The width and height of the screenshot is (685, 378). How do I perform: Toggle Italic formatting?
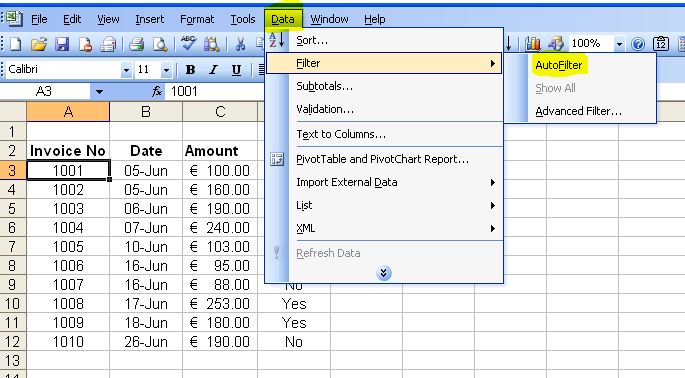coord(213,69)
